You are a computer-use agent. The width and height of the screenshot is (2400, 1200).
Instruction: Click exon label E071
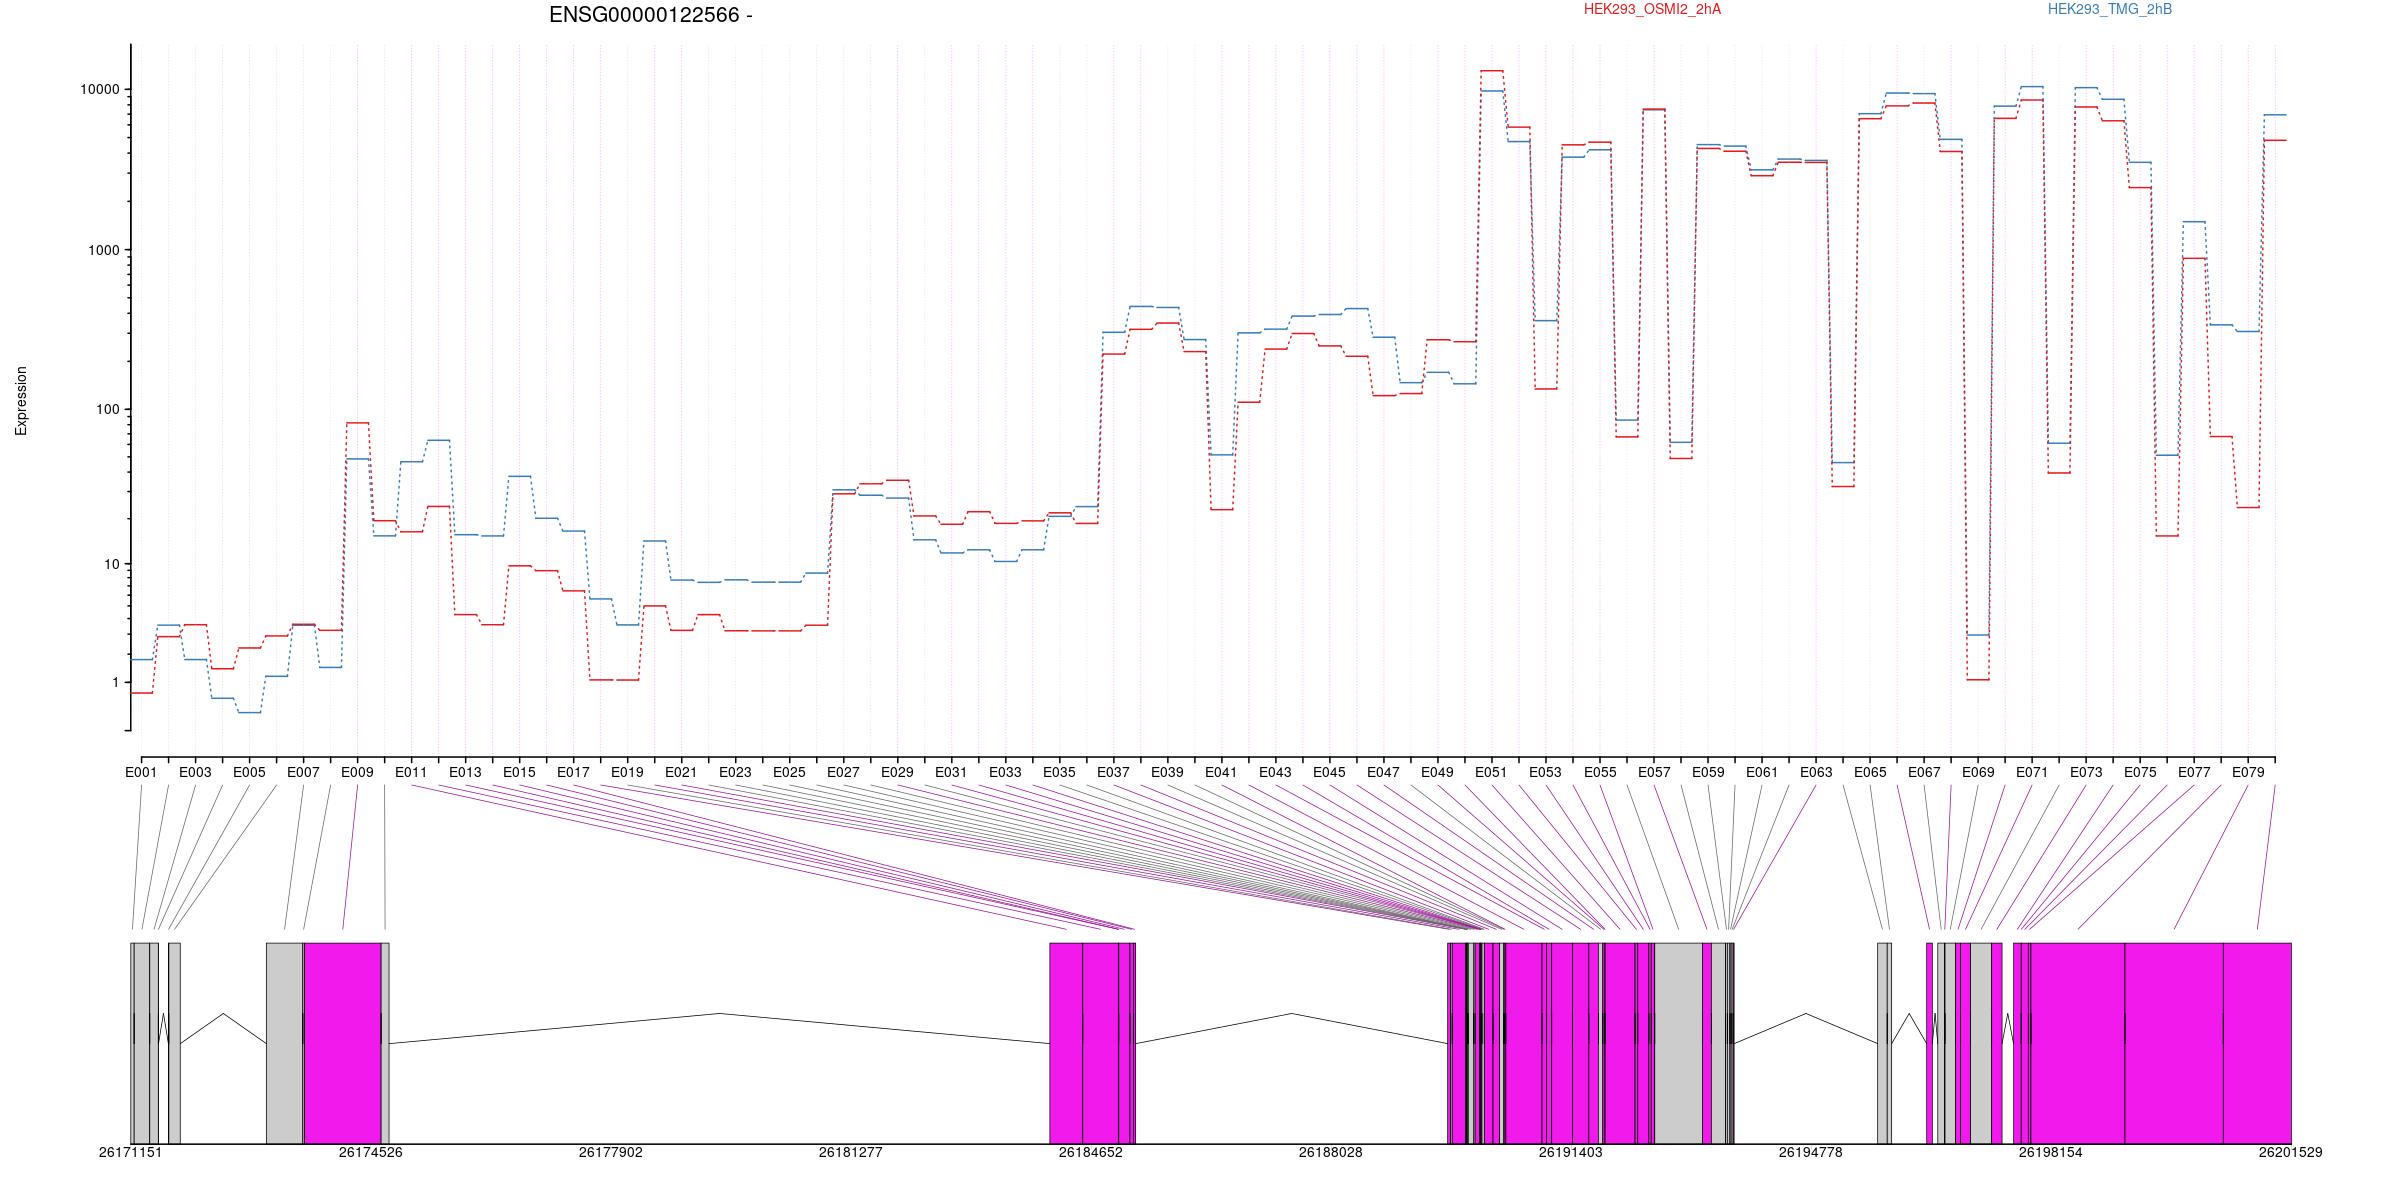click(2032, 772)
